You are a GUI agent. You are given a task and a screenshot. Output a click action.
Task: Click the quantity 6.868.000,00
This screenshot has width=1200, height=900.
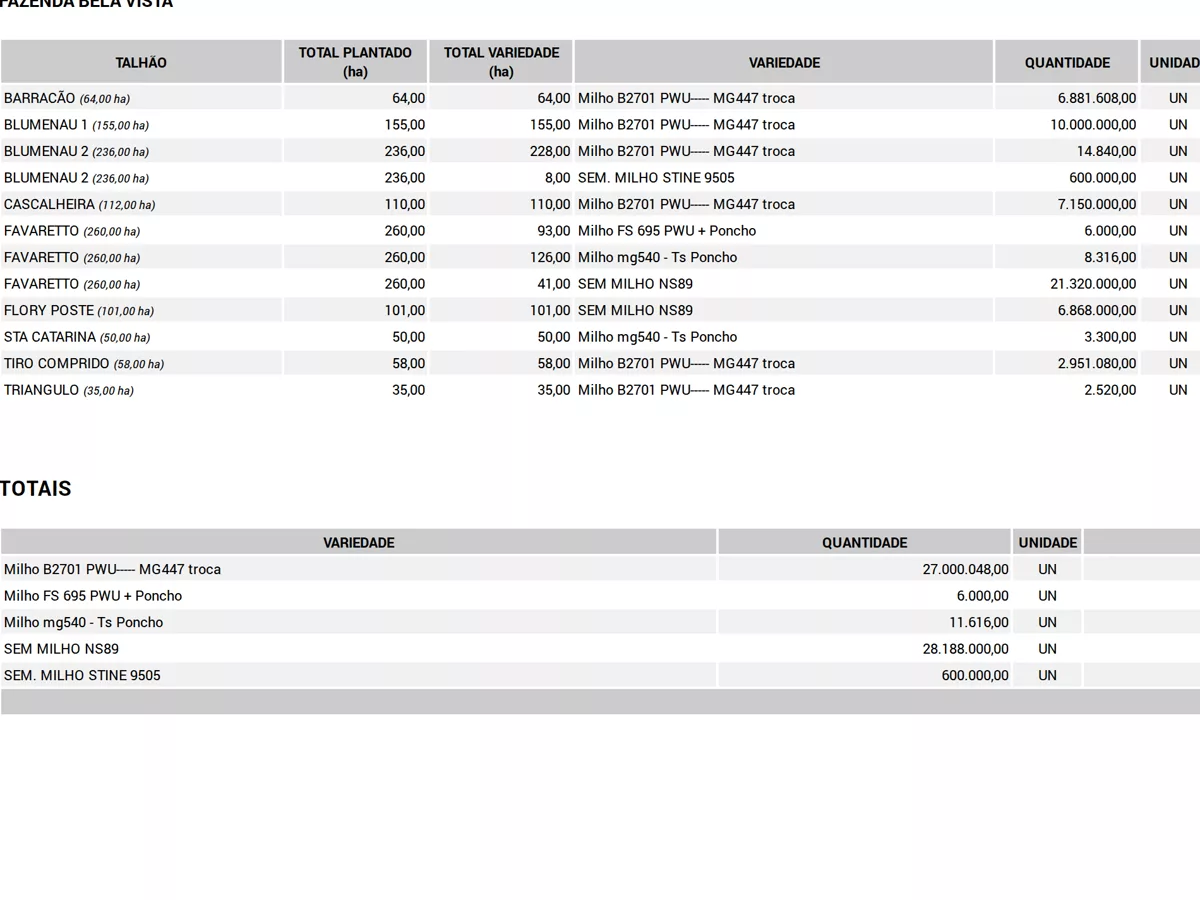point(1097,310)
